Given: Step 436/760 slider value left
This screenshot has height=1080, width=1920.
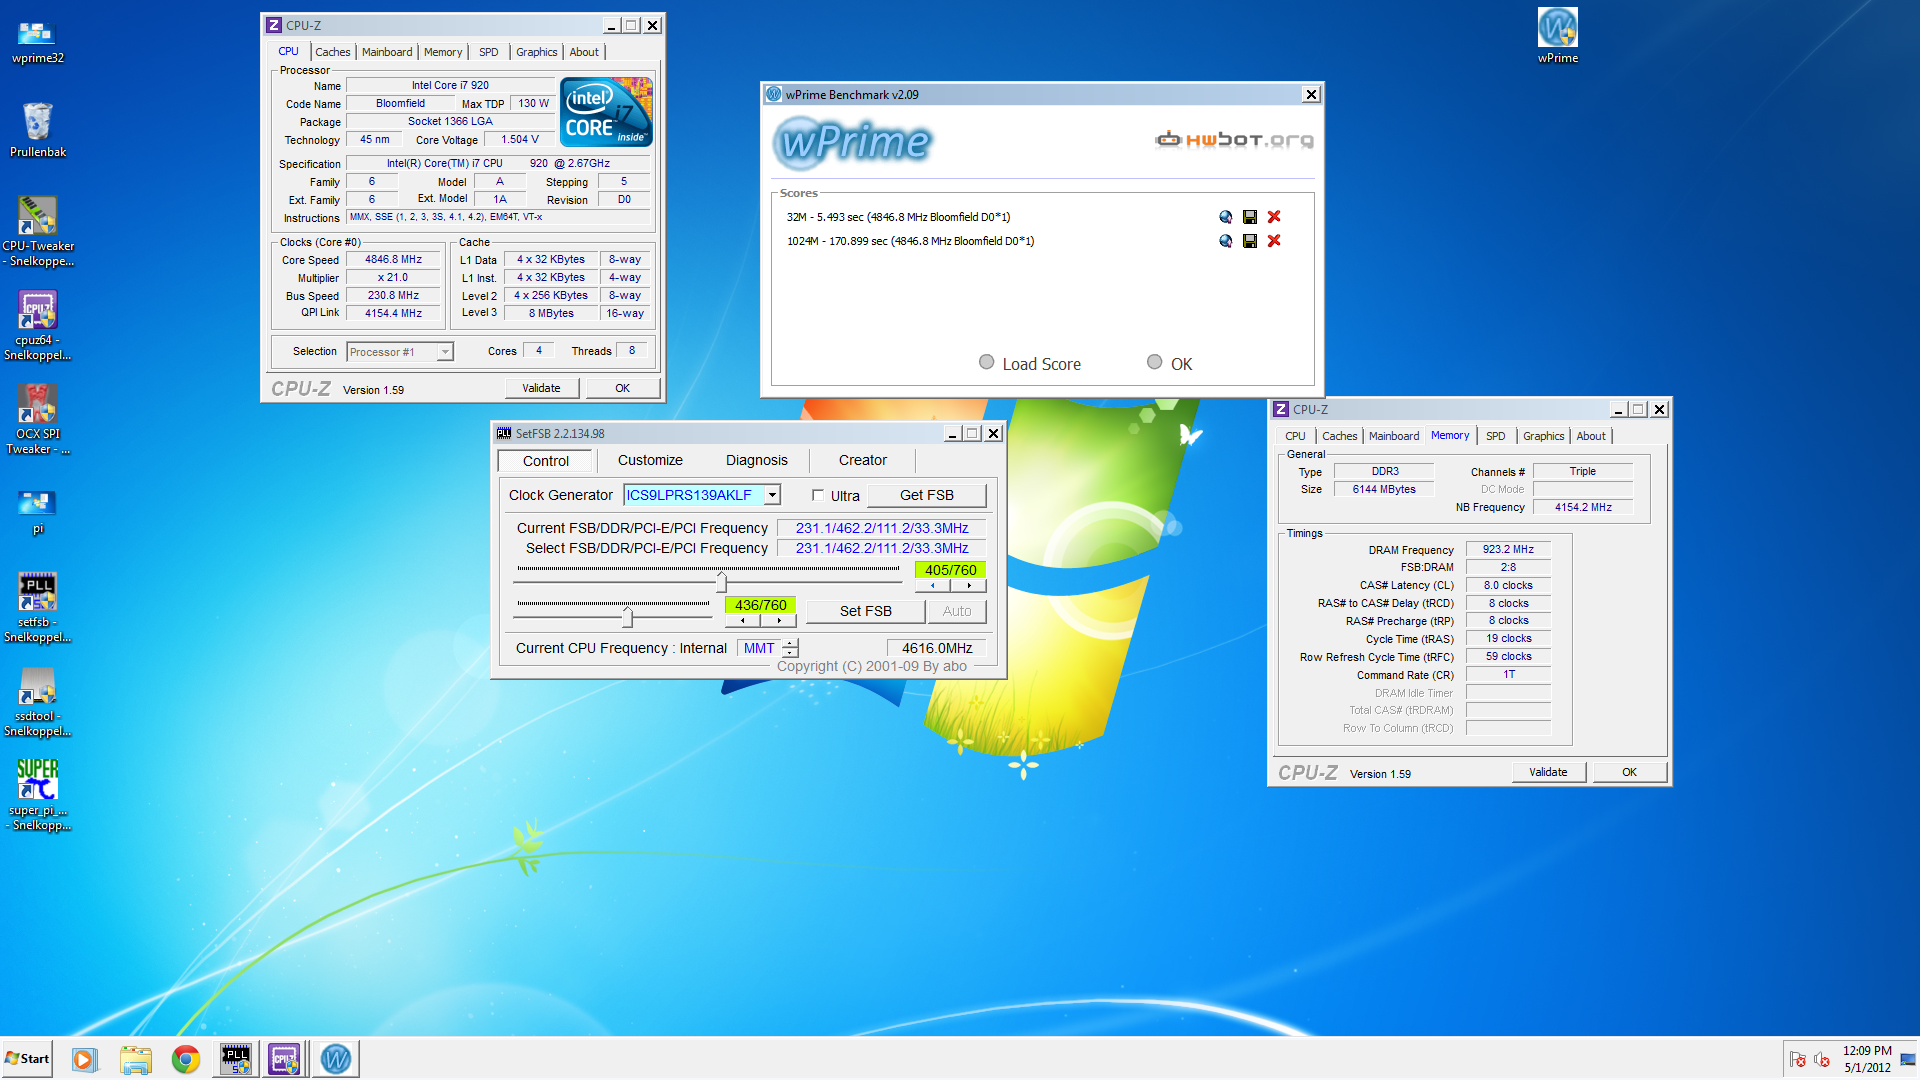Looking at the screenshot, I should click(742, 621).
